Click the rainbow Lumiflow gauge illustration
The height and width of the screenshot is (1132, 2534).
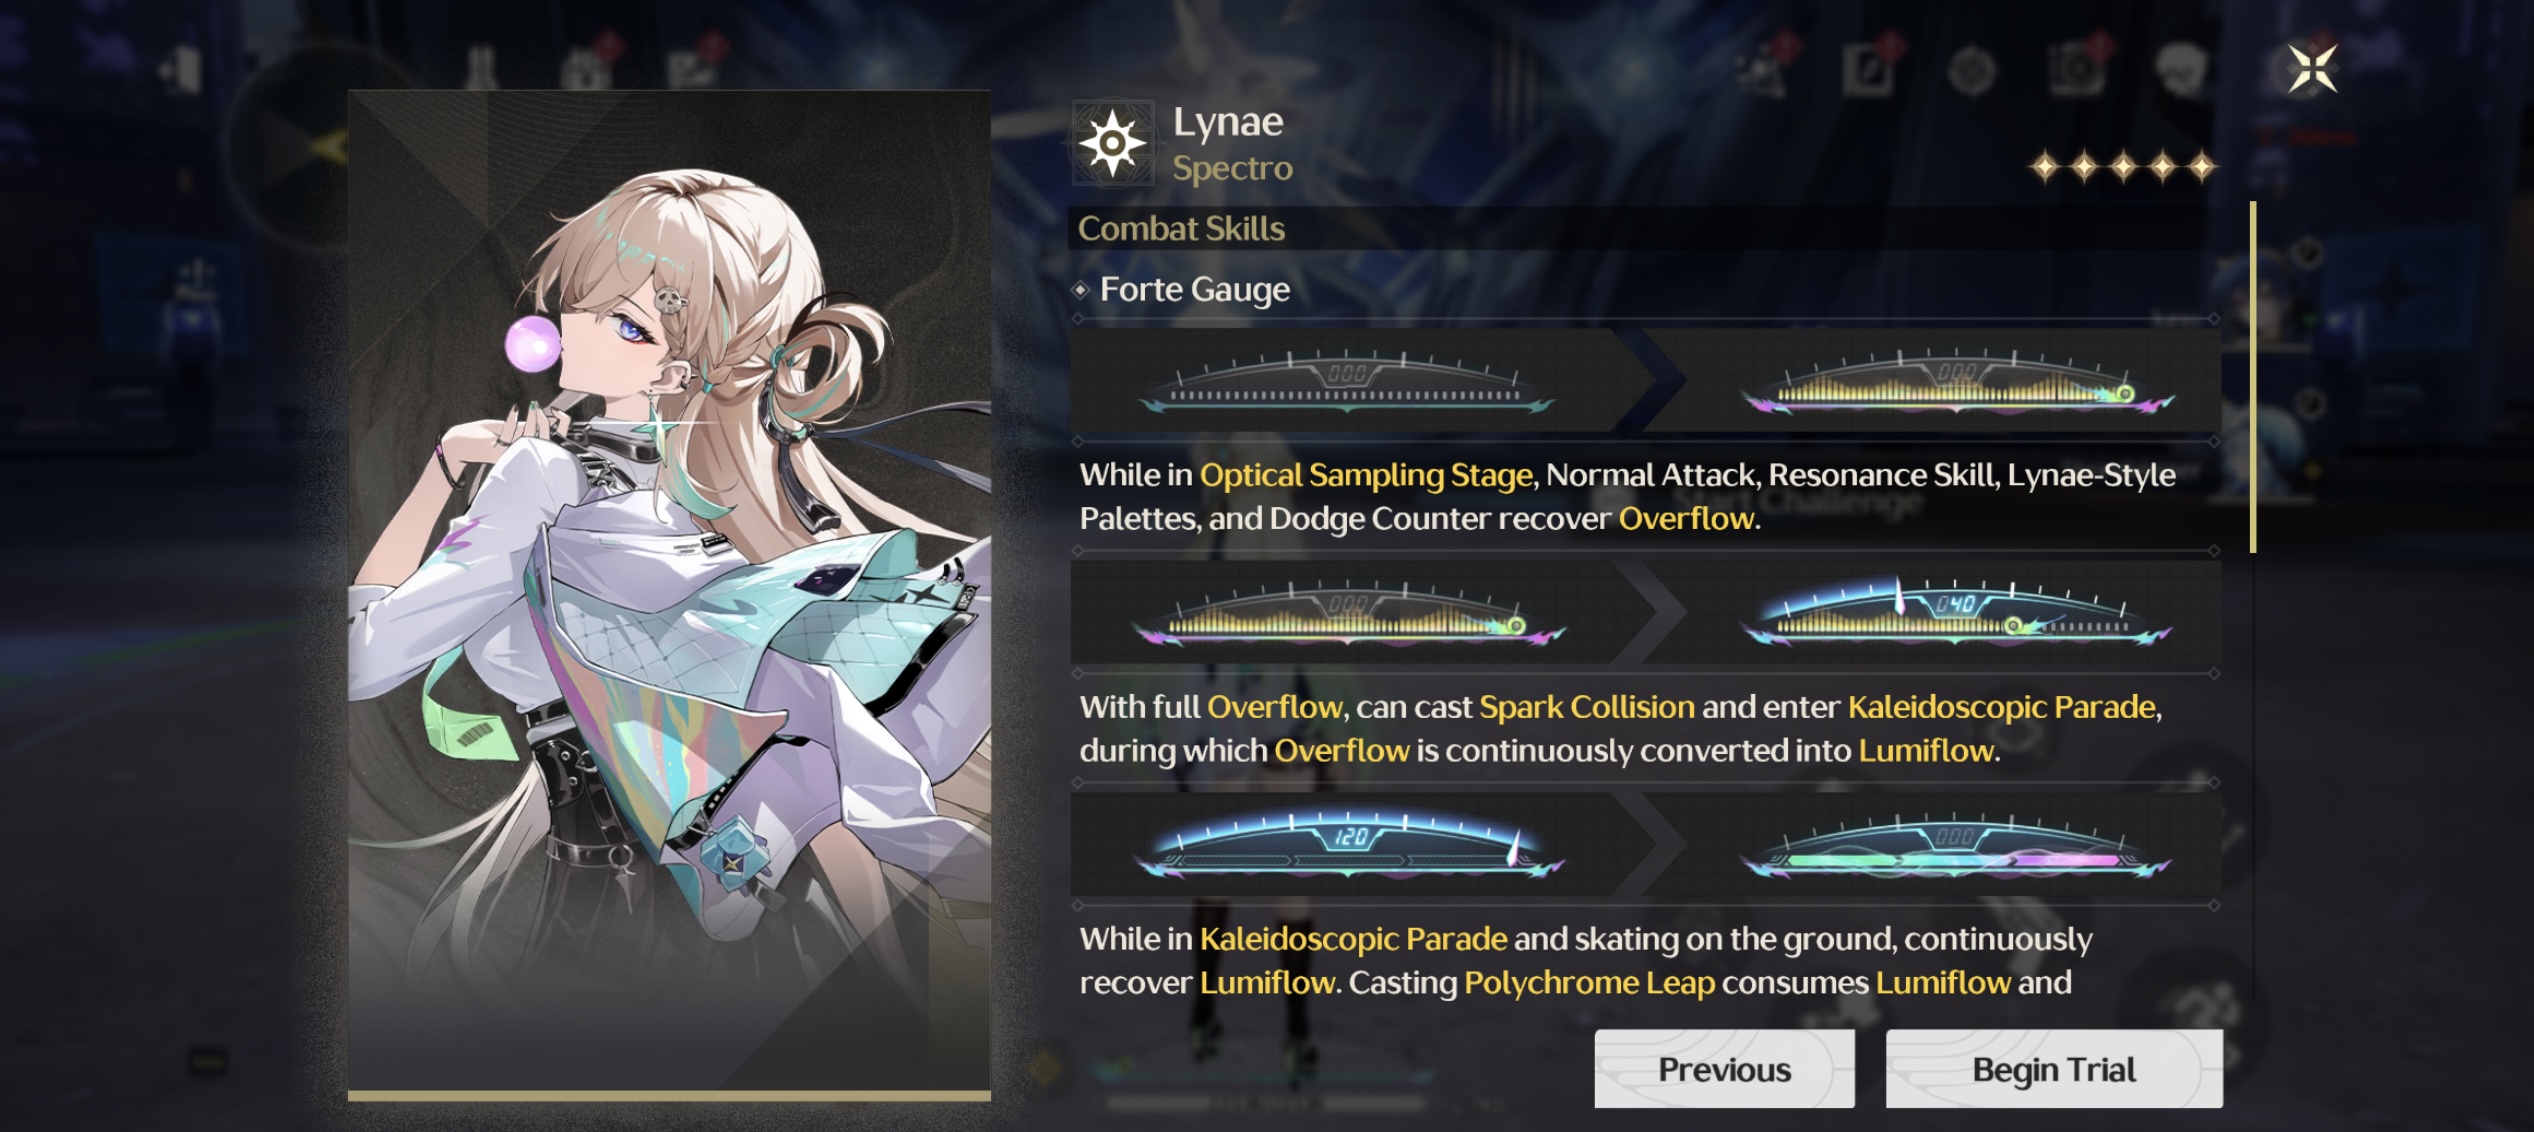1956,846
